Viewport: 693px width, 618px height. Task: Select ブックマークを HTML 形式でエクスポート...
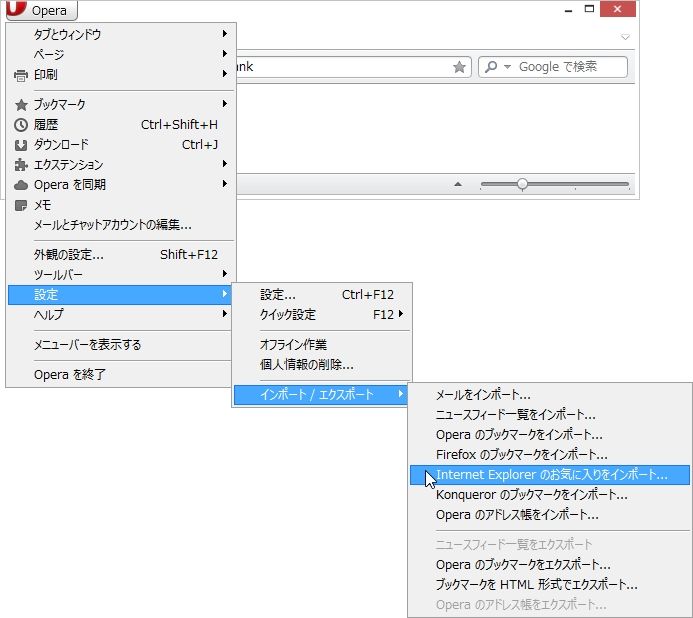click(550, 585)
